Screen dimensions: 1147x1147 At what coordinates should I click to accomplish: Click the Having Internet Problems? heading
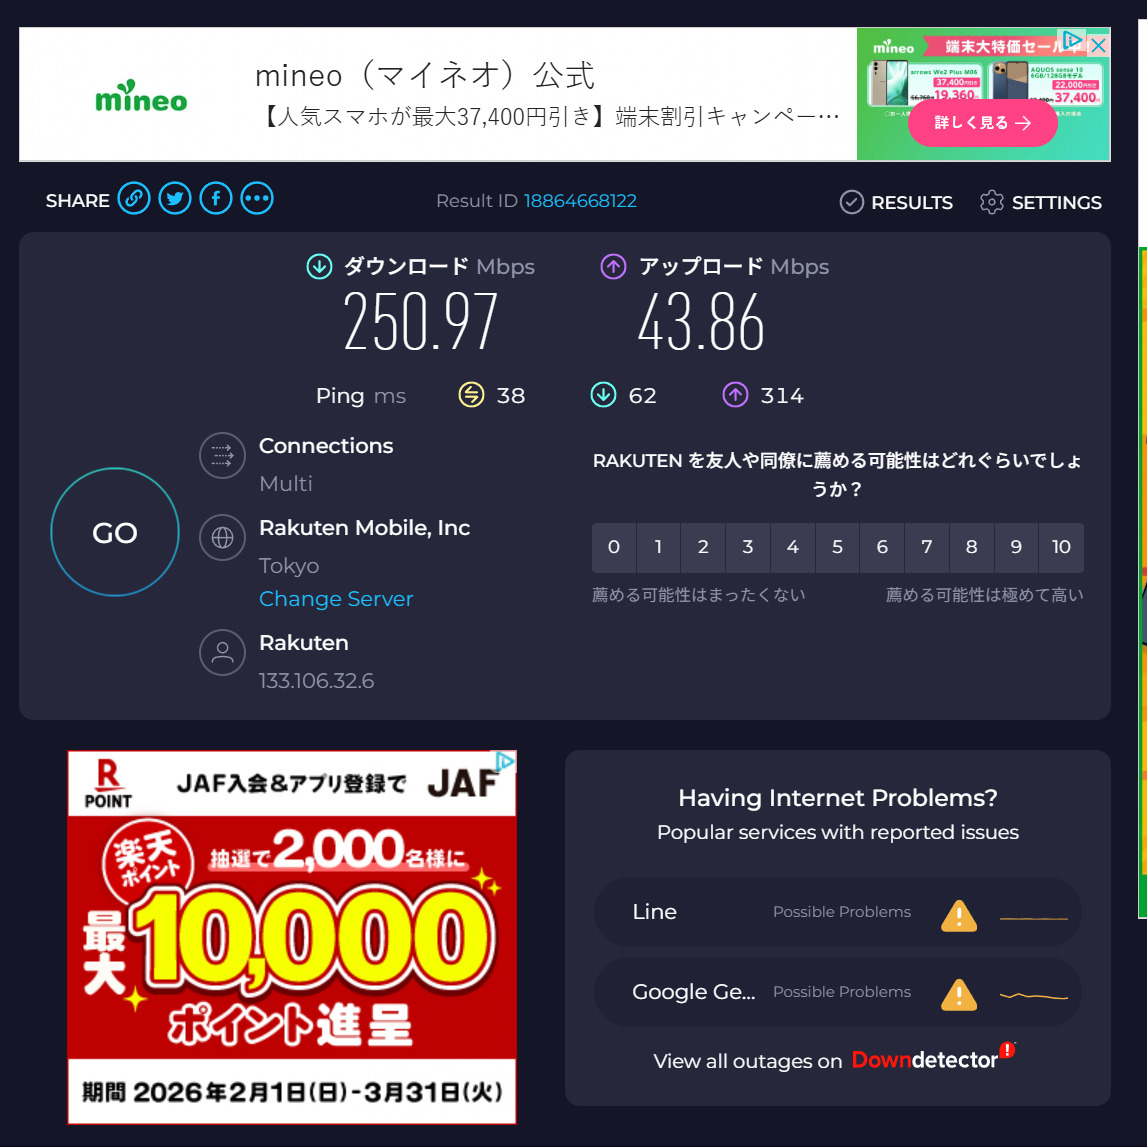(838, 797)
